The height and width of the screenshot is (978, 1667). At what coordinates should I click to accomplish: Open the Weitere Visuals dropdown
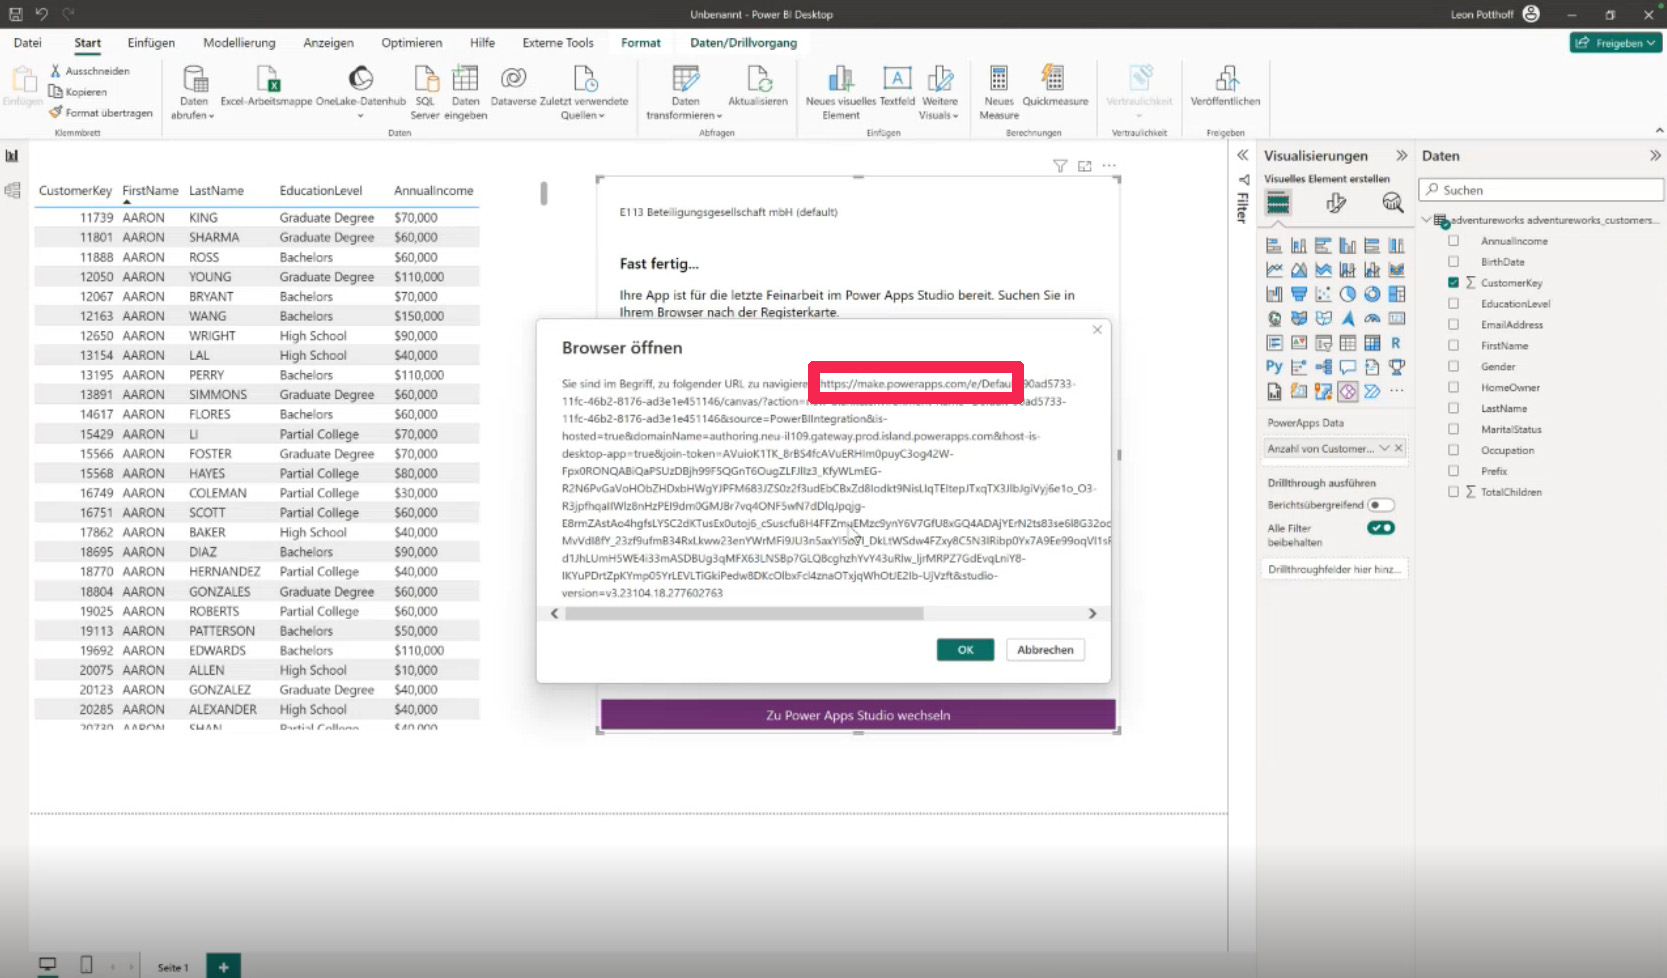pyautogui.click(x=940, y=93)
